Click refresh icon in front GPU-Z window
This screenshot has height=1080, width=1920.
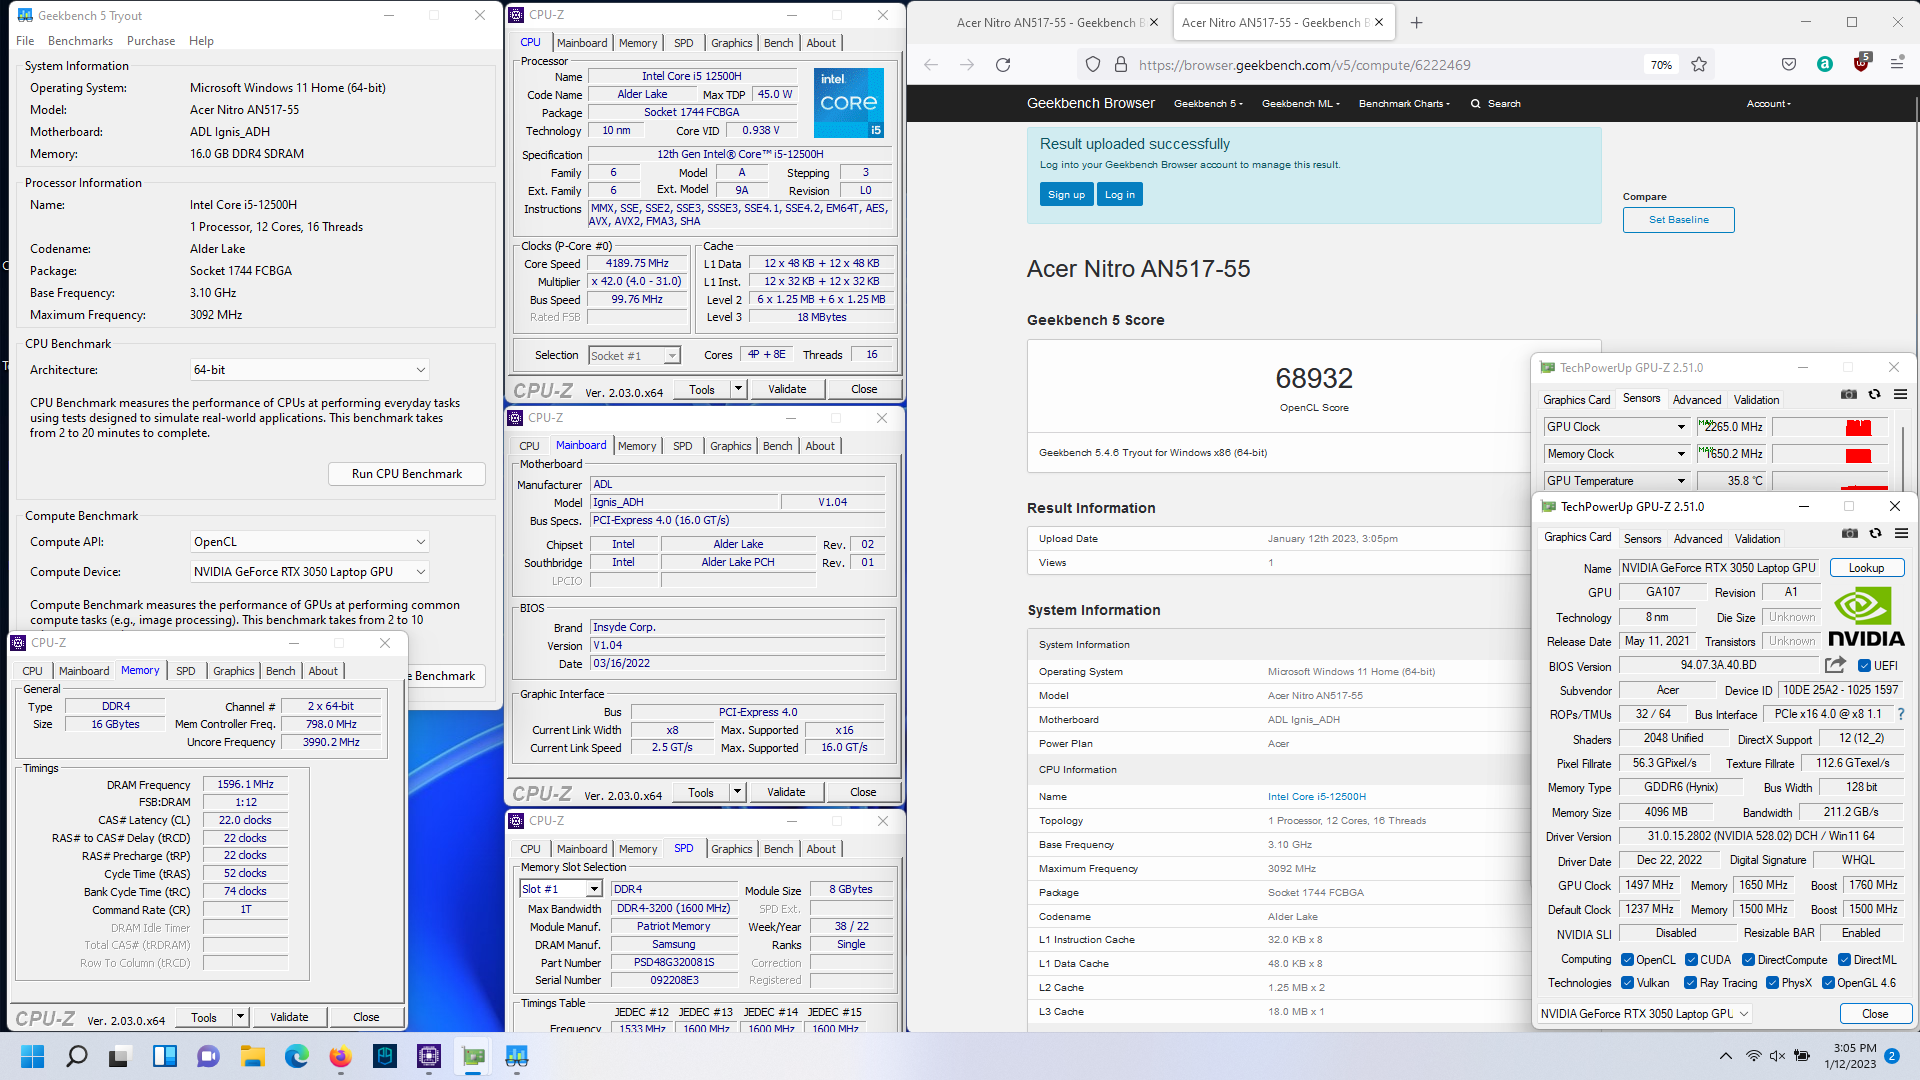tap(1876, 534)
